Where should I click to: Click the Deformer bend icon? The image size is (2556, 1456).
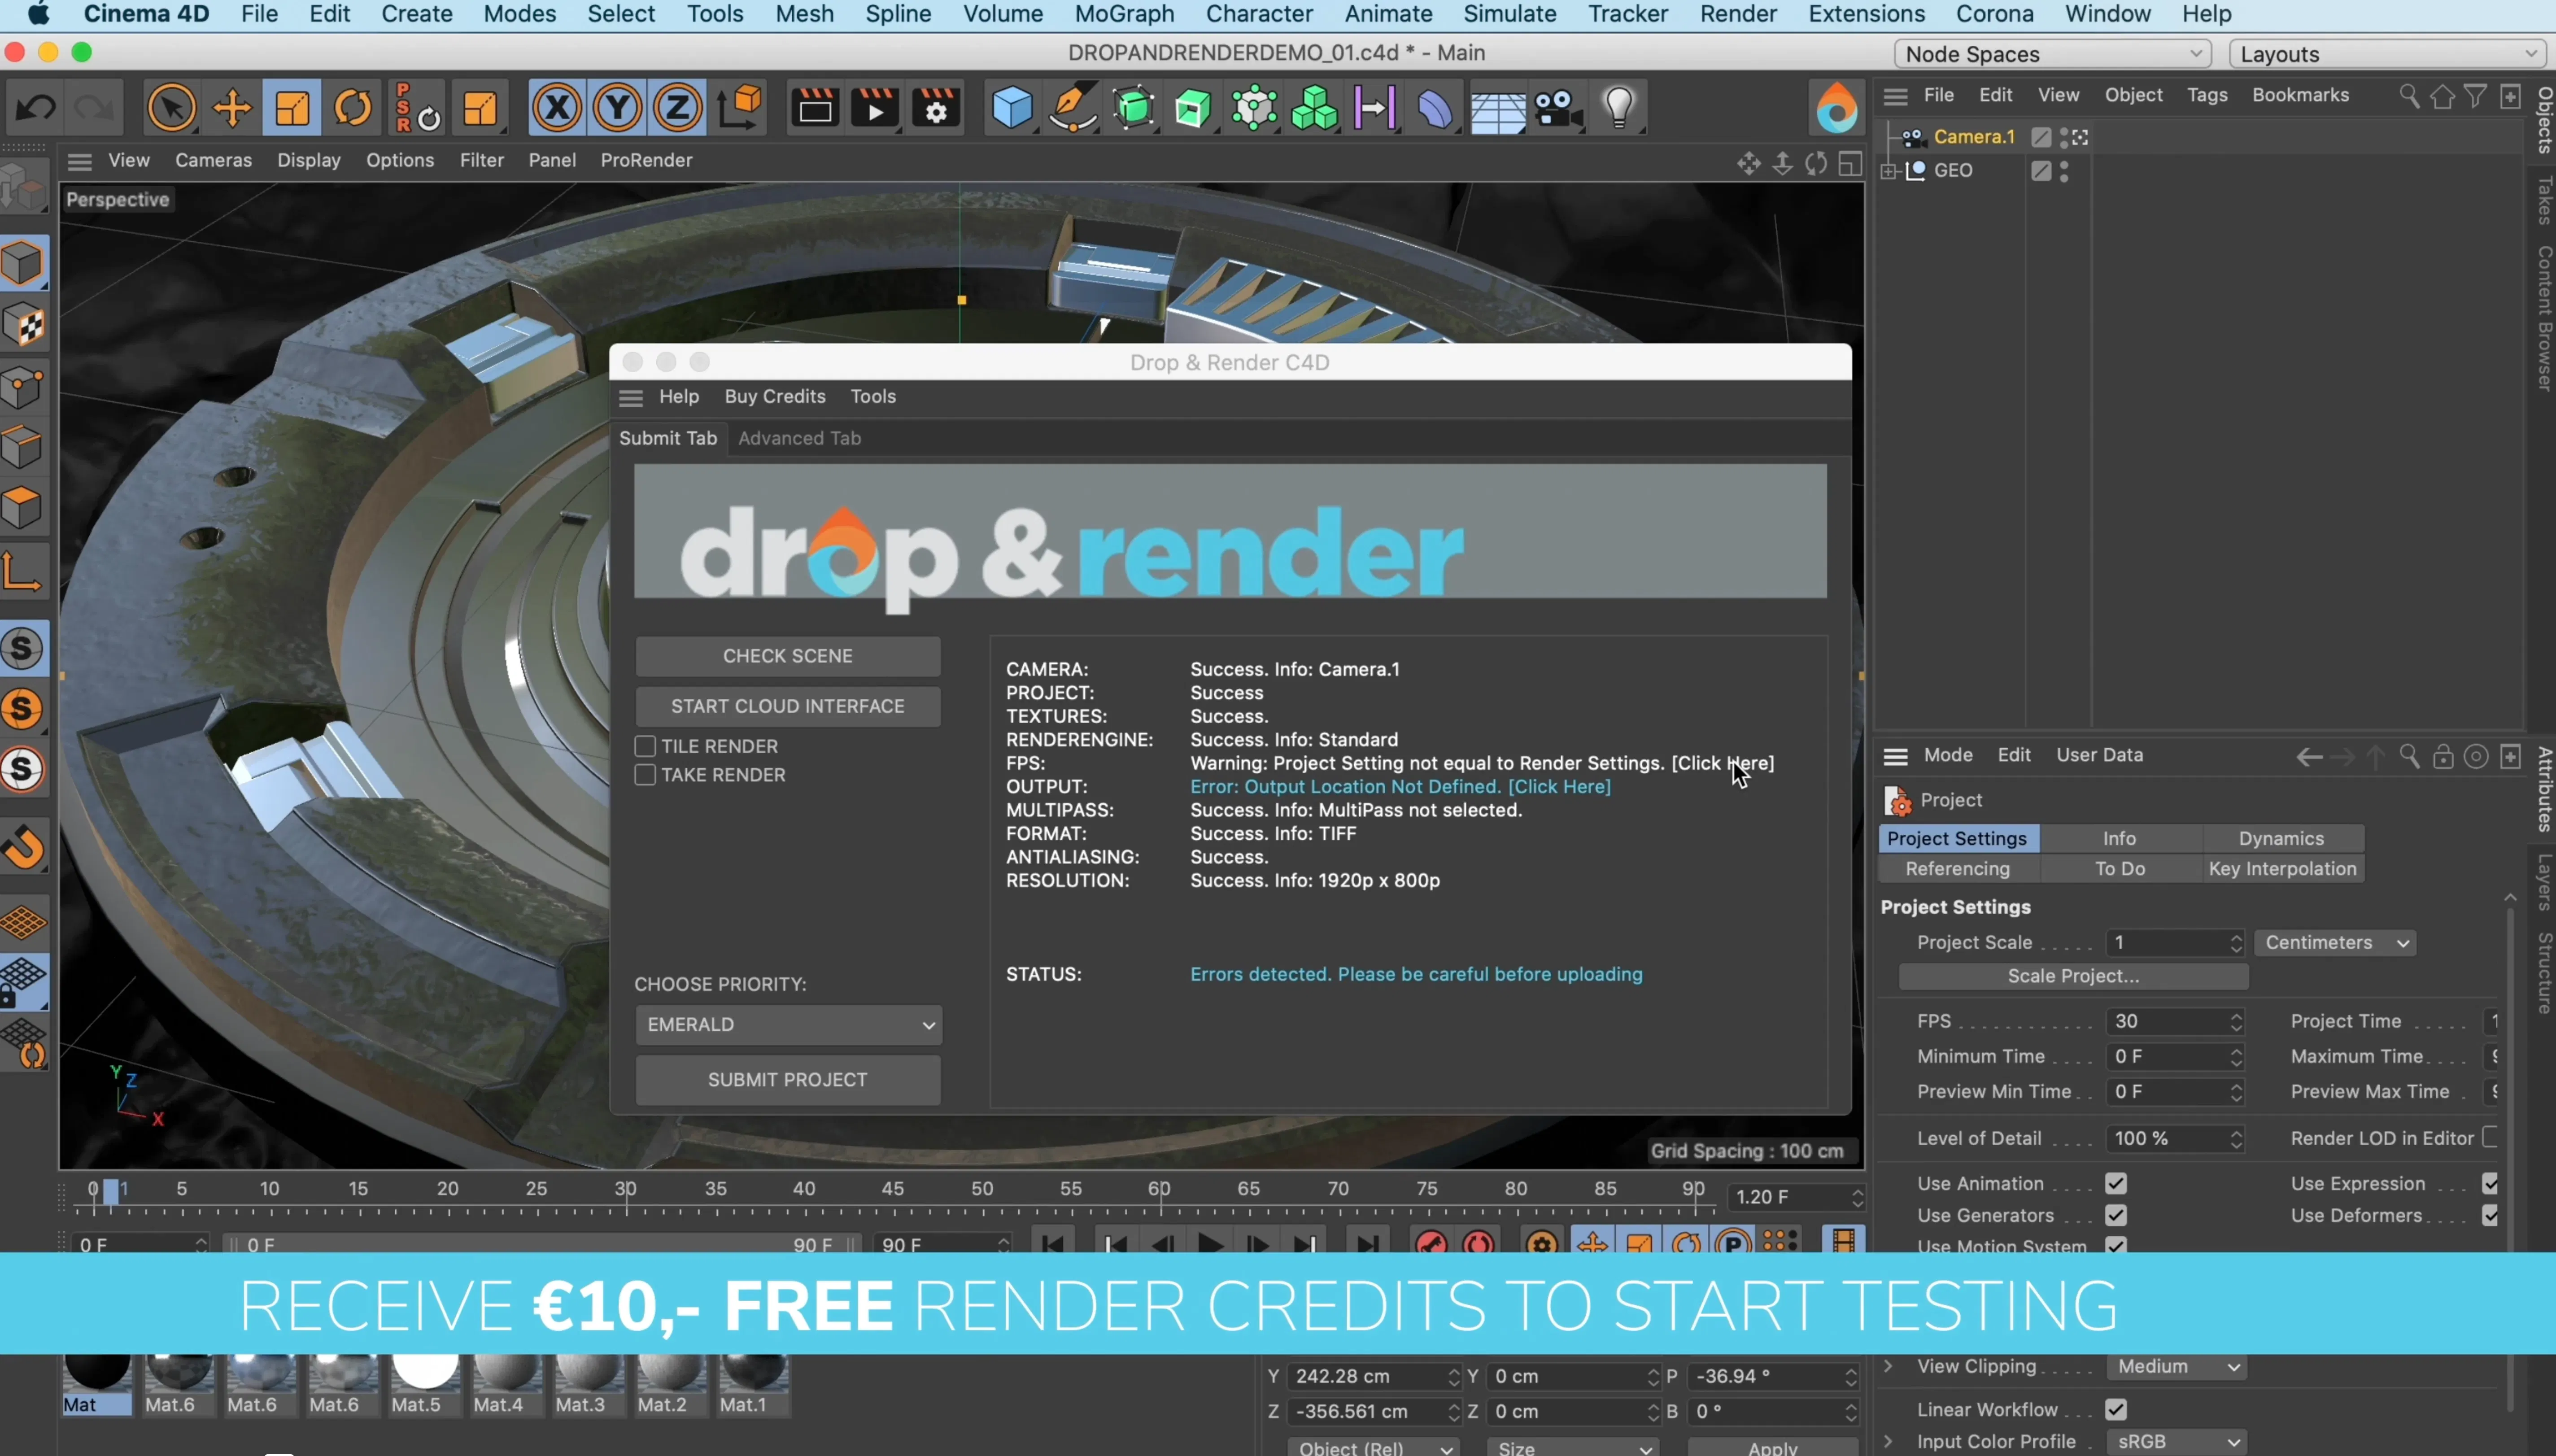point(1435,107)
